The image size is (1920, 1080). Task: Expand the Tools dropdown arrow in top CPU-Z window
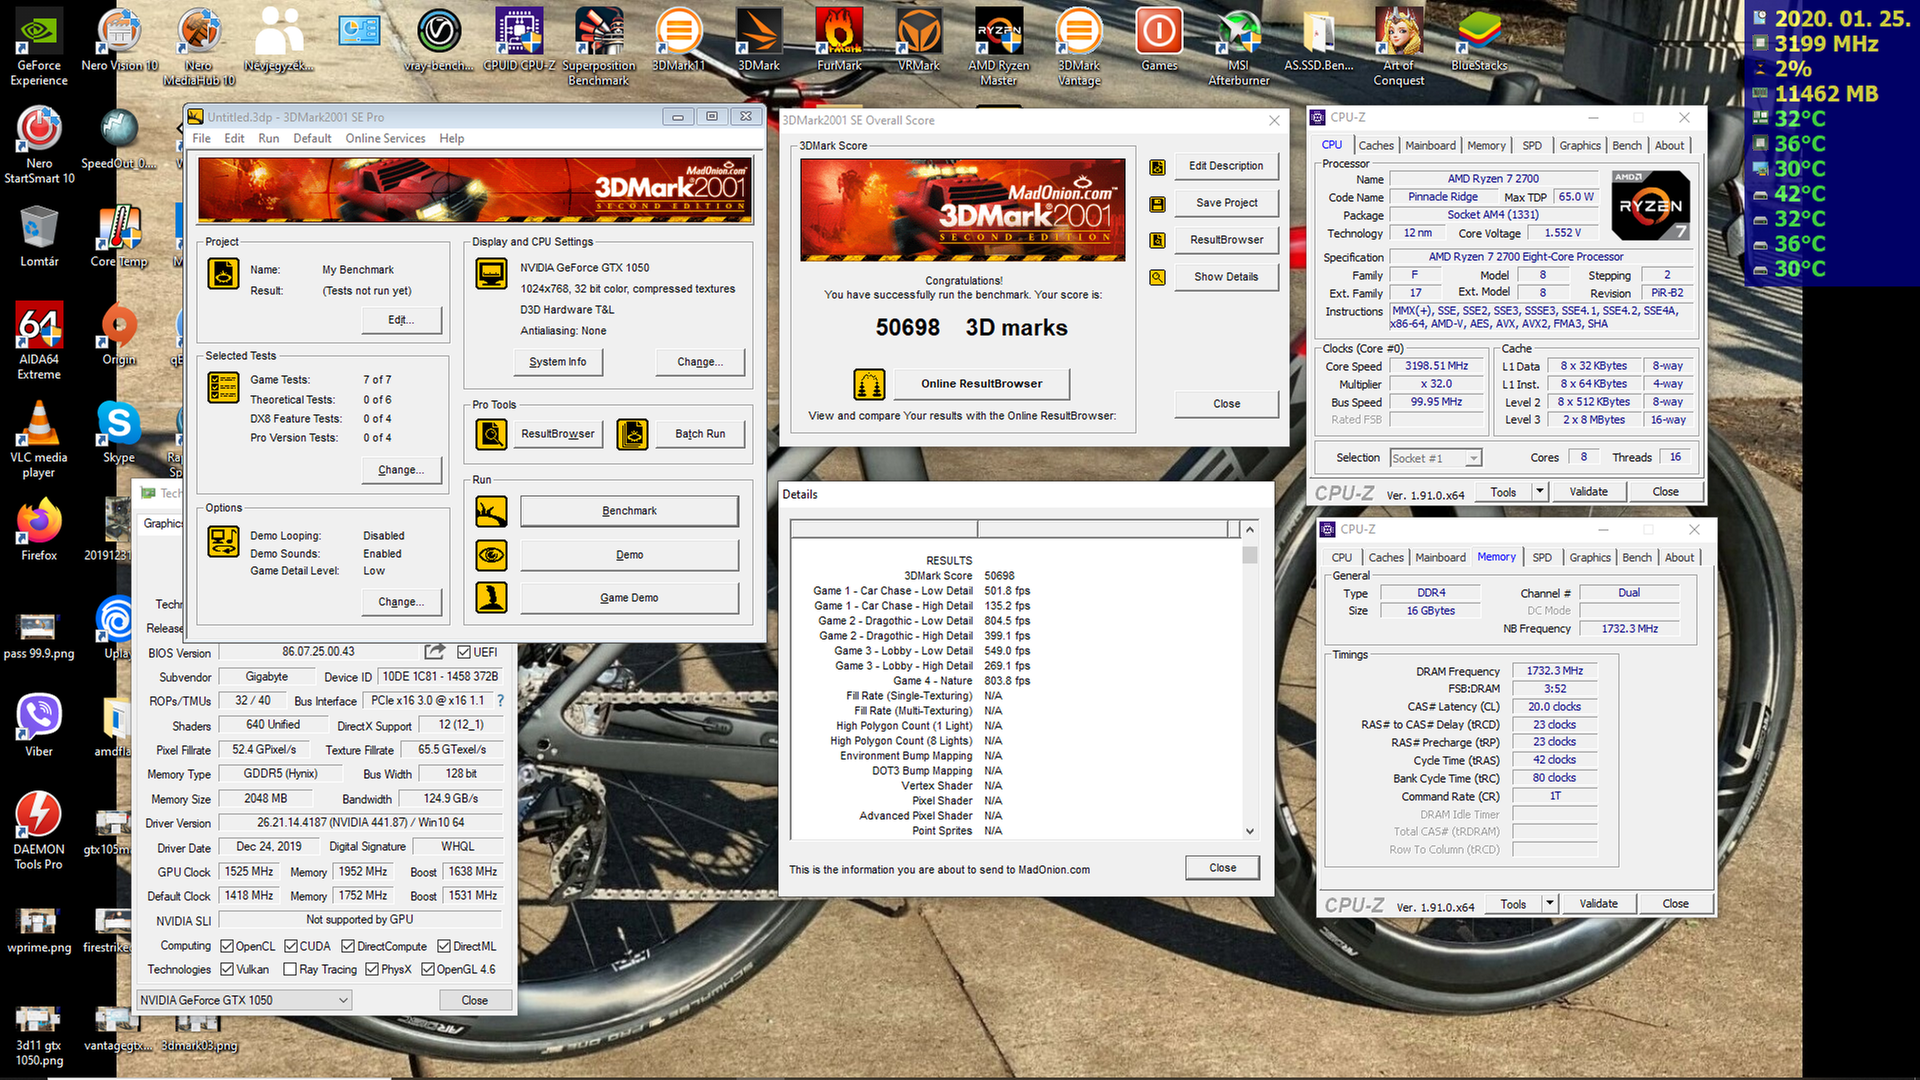coord(1540,491)
